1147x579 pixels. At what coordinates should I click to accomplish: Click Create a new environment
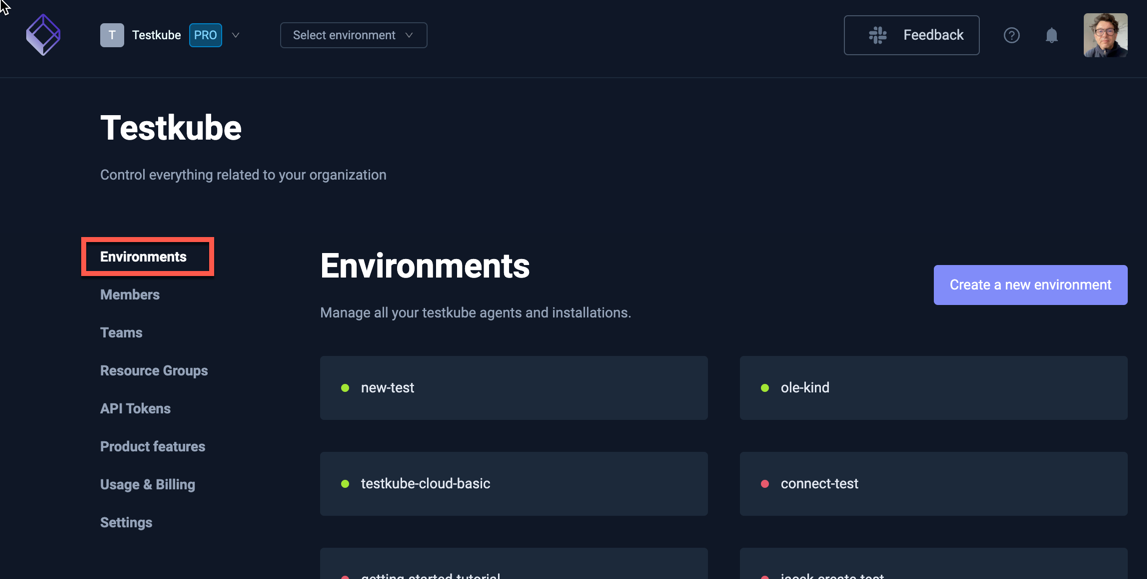point(1031,285)
